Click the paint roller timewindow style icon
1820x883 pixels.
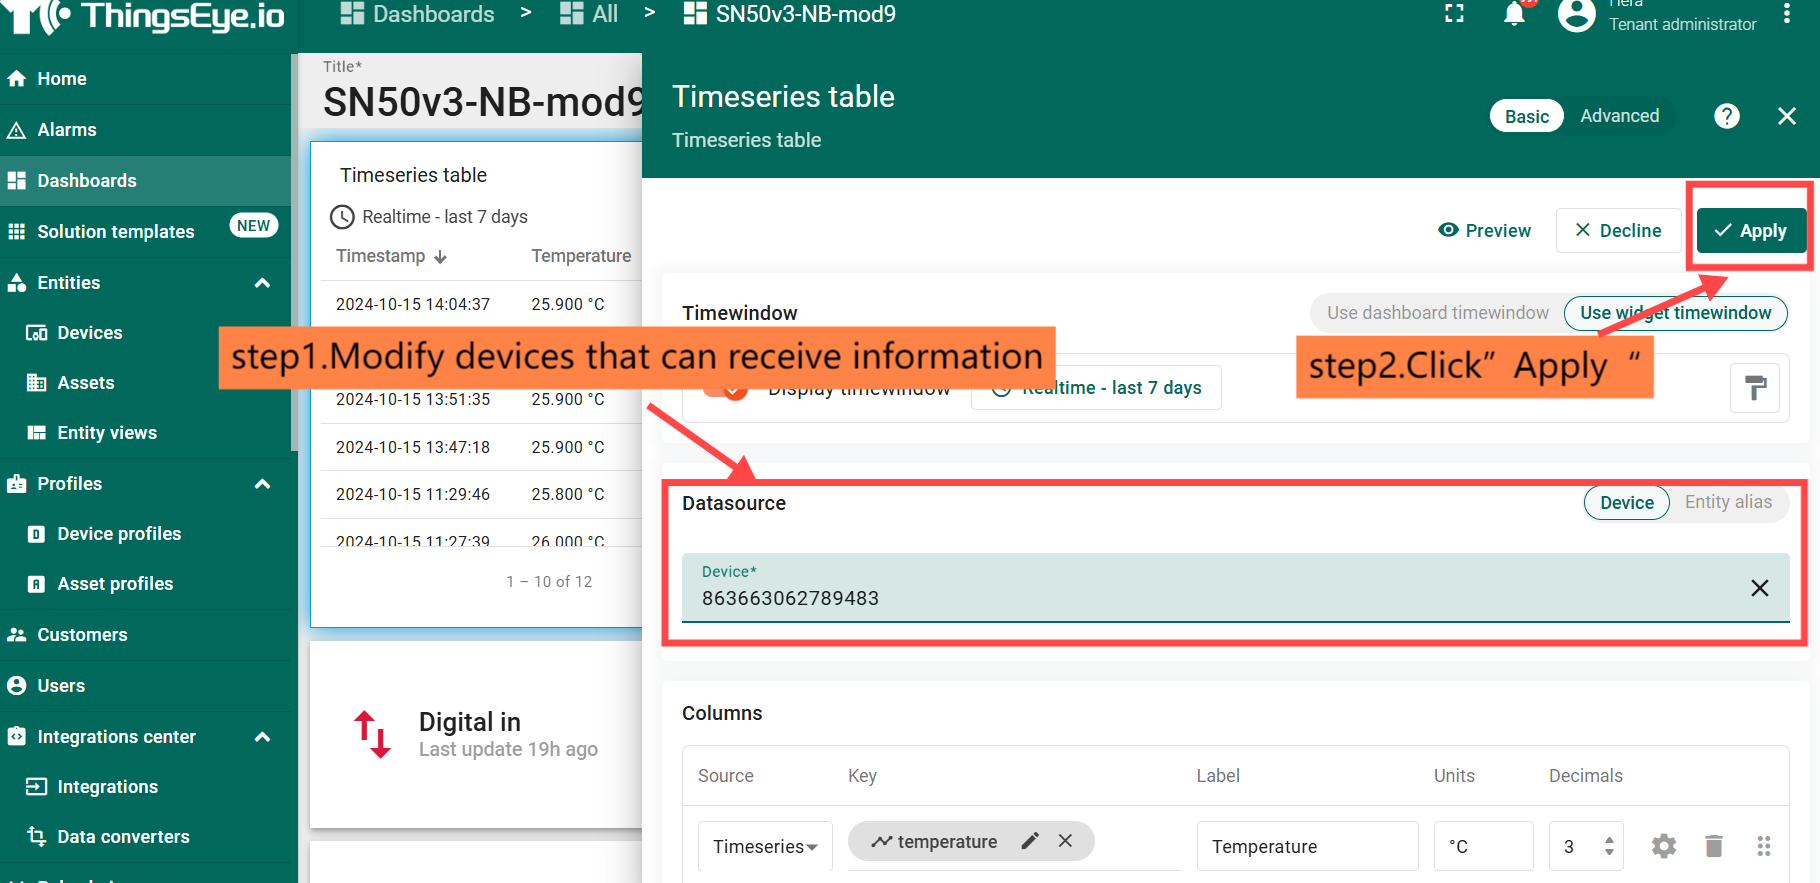[1755, 388]
